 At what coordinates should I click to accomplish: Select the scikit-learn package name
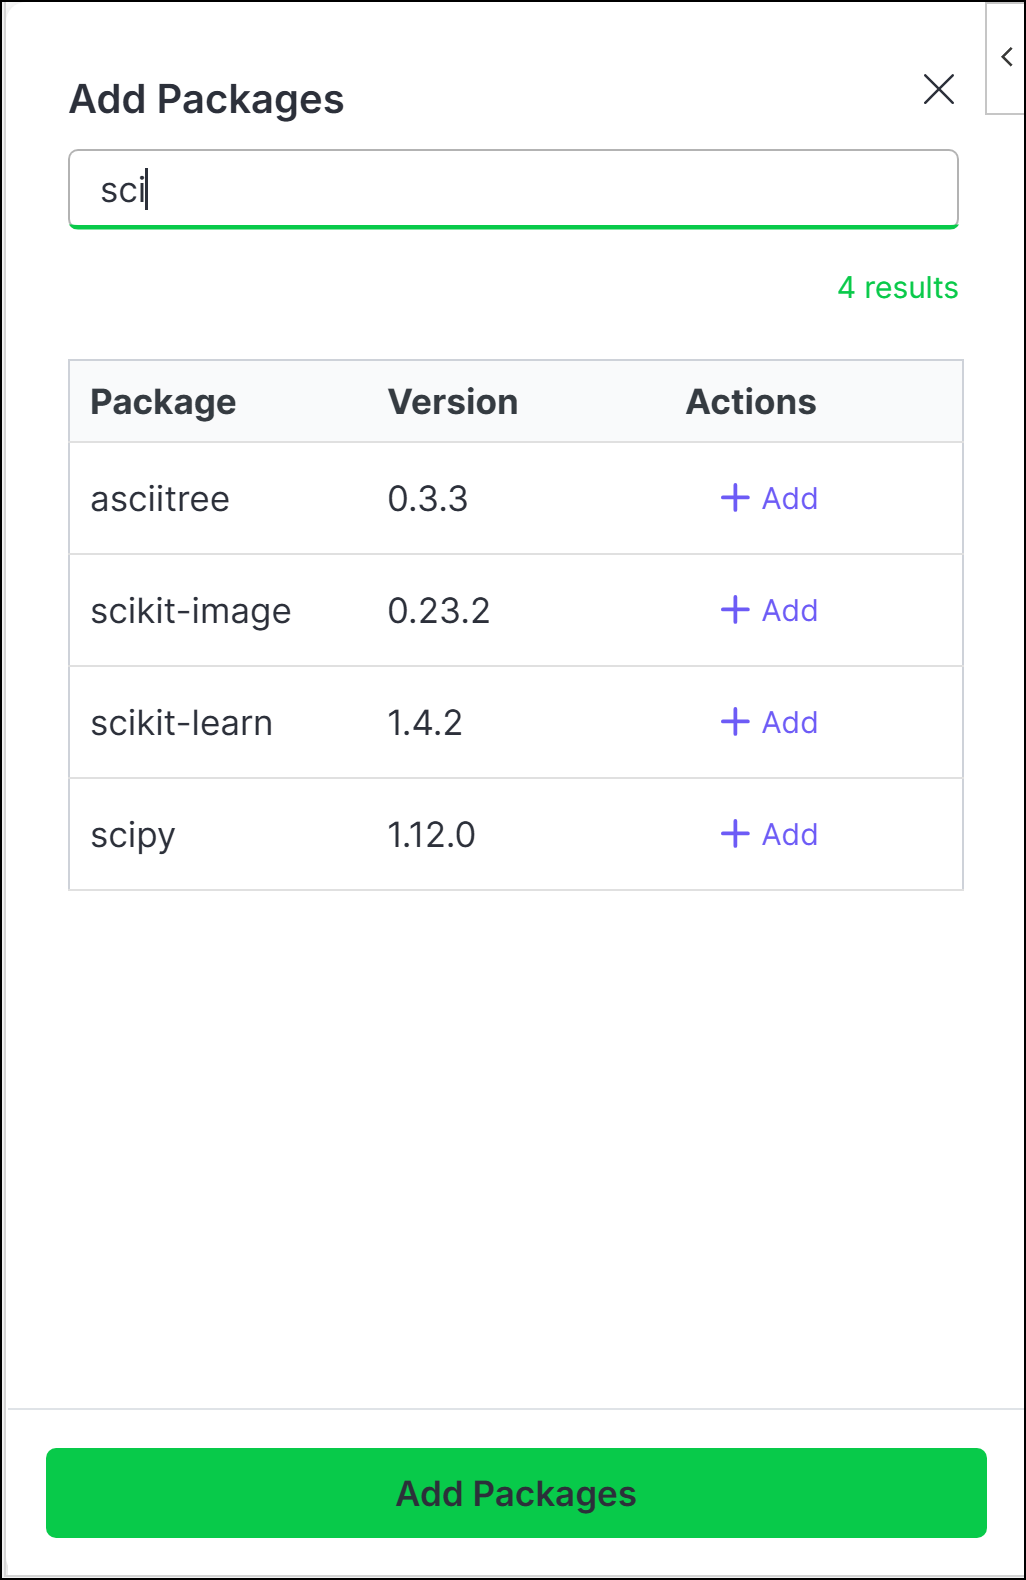click(x=181, y=722)
